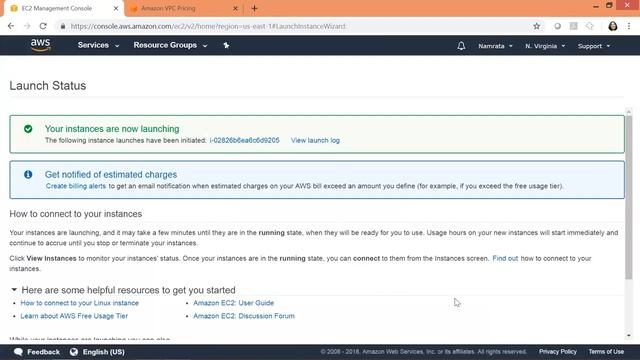Open the Services dropdown menu

(x=98, y=45)
